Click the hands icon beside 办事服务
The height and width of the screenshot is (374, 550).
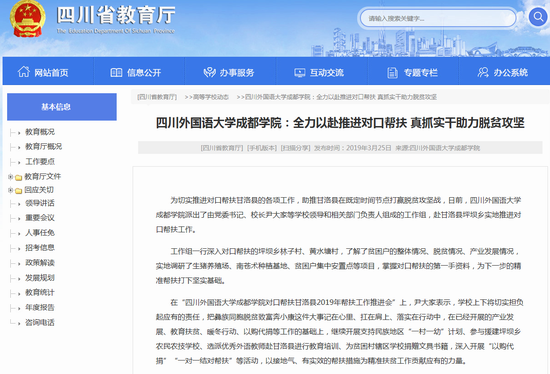pyautogui.click(x=209, y=72)
